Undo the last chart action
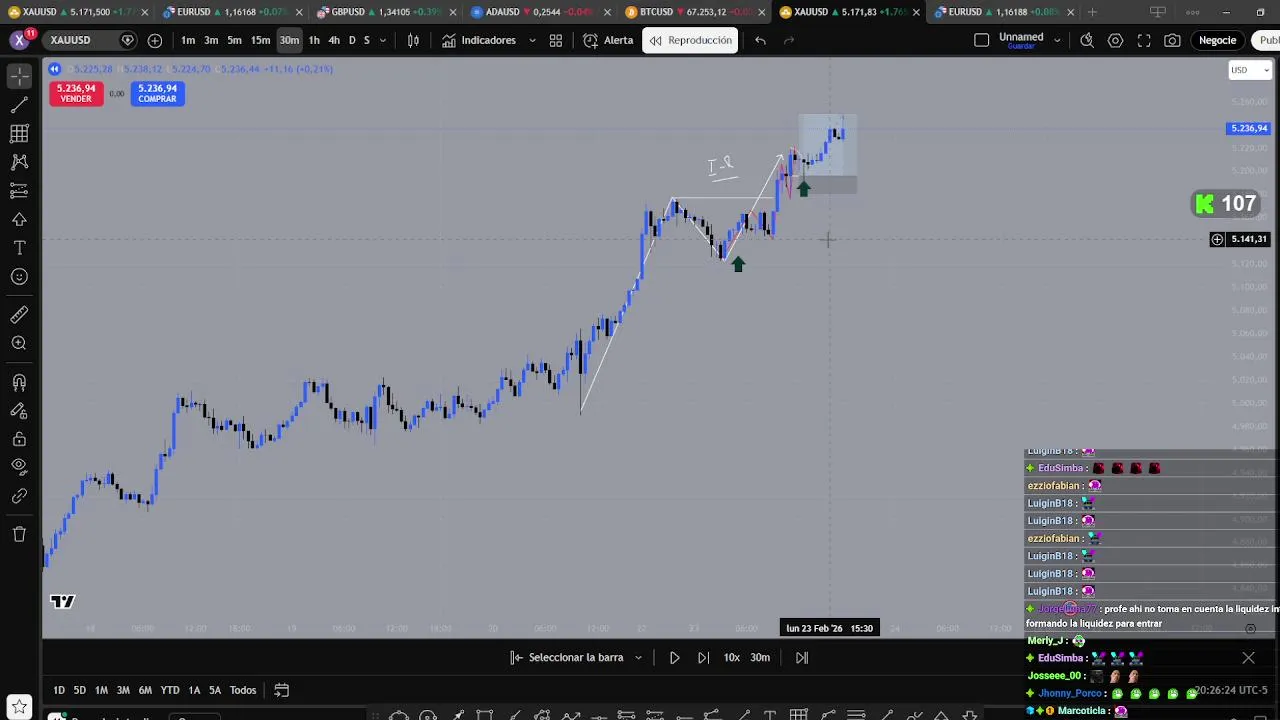 [x=760, y=40]
